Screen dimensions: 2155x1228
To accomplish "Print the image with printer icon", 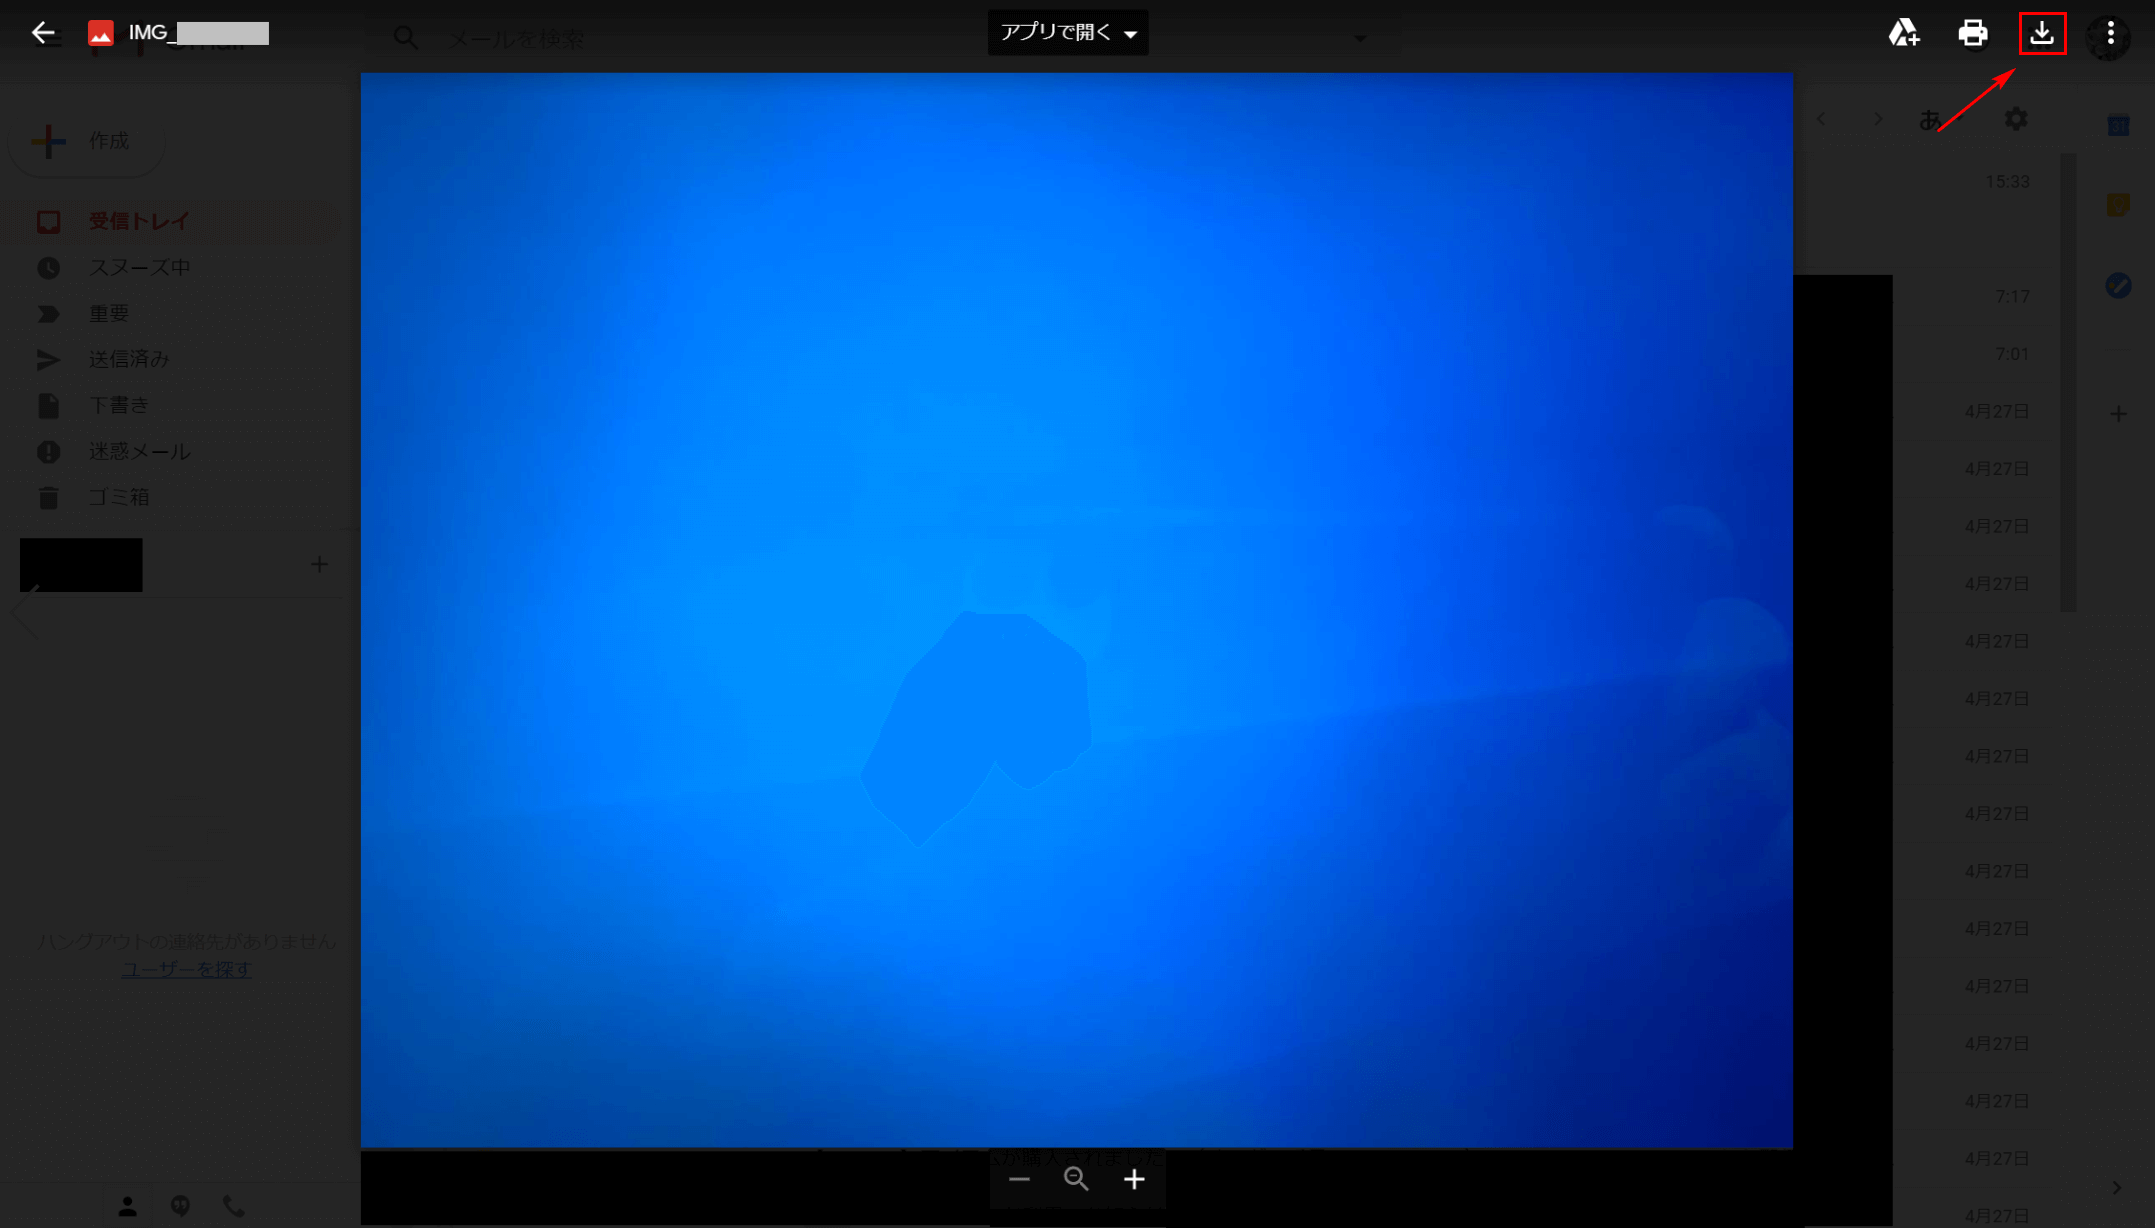I will click(1972, 33).
